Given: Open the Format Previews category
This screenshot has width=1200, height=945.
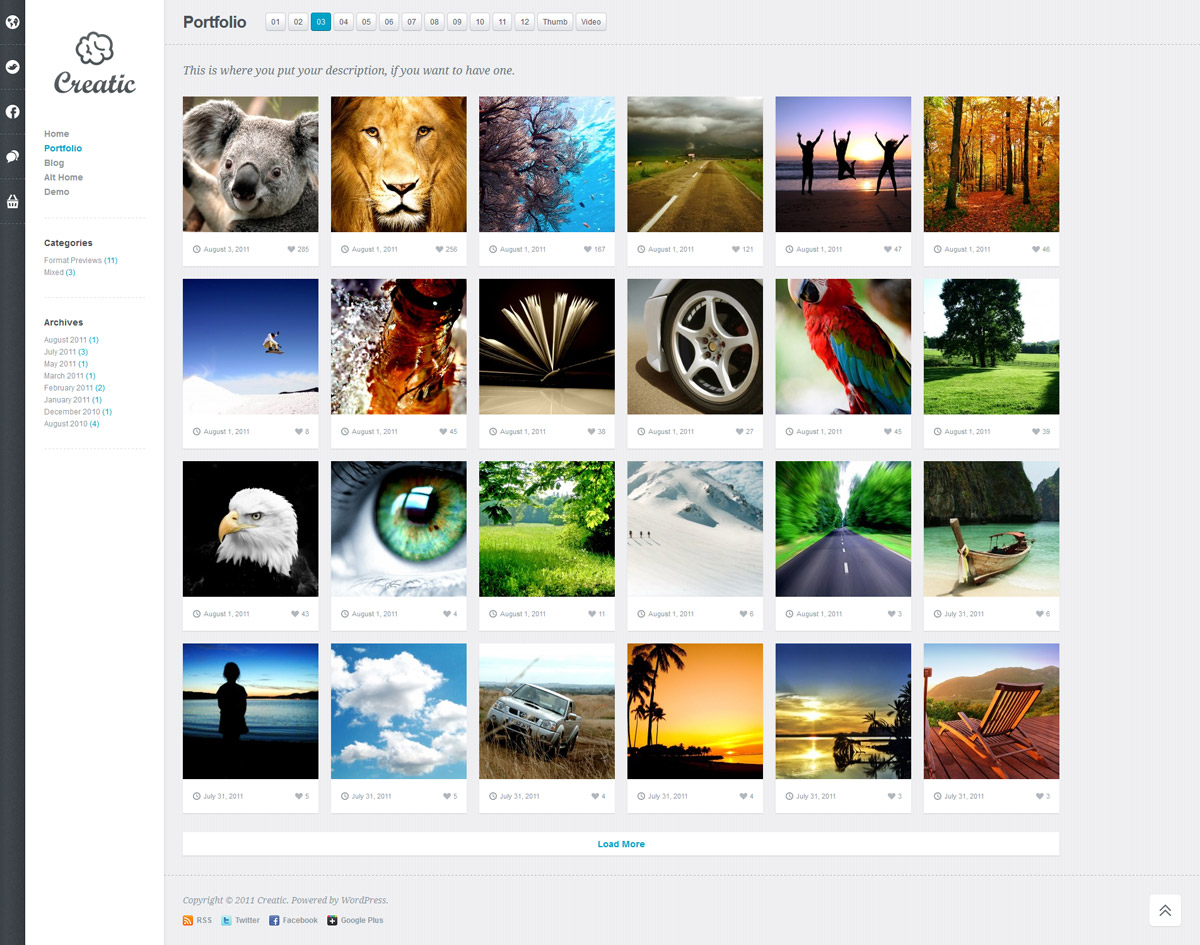Looking at the screenshot, I should [x=73, y=260].
